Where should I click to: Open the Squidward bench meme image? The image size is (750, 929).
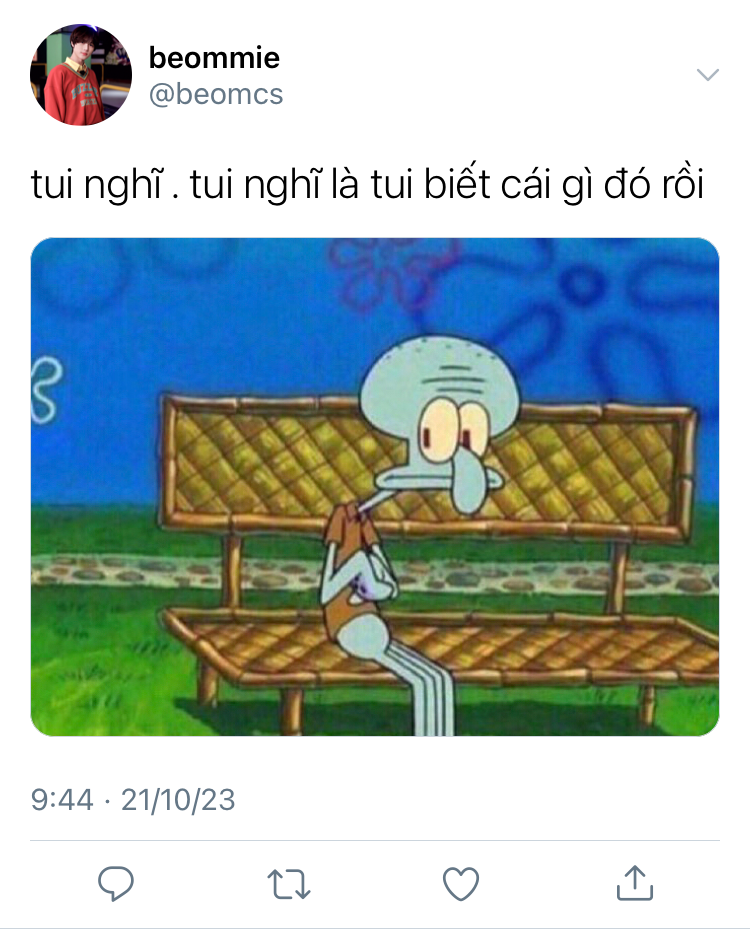374,486
